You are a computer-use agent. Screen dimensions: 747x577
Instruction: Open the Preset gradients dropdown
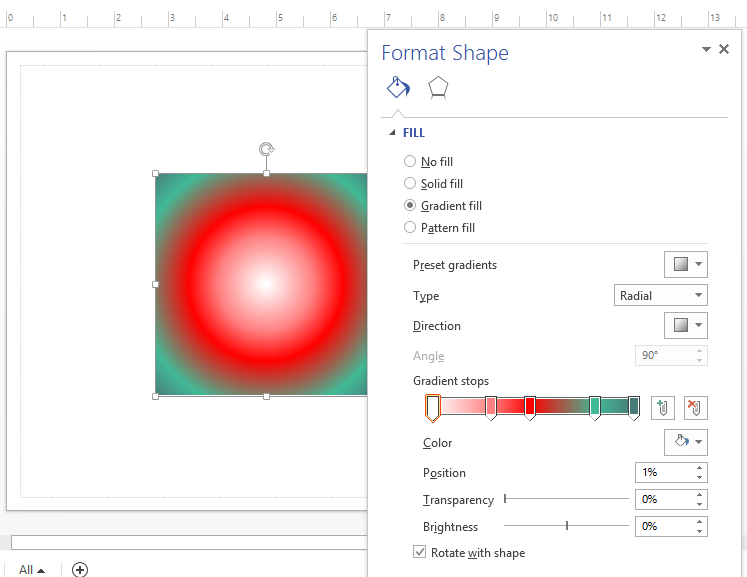click(686, 265)
